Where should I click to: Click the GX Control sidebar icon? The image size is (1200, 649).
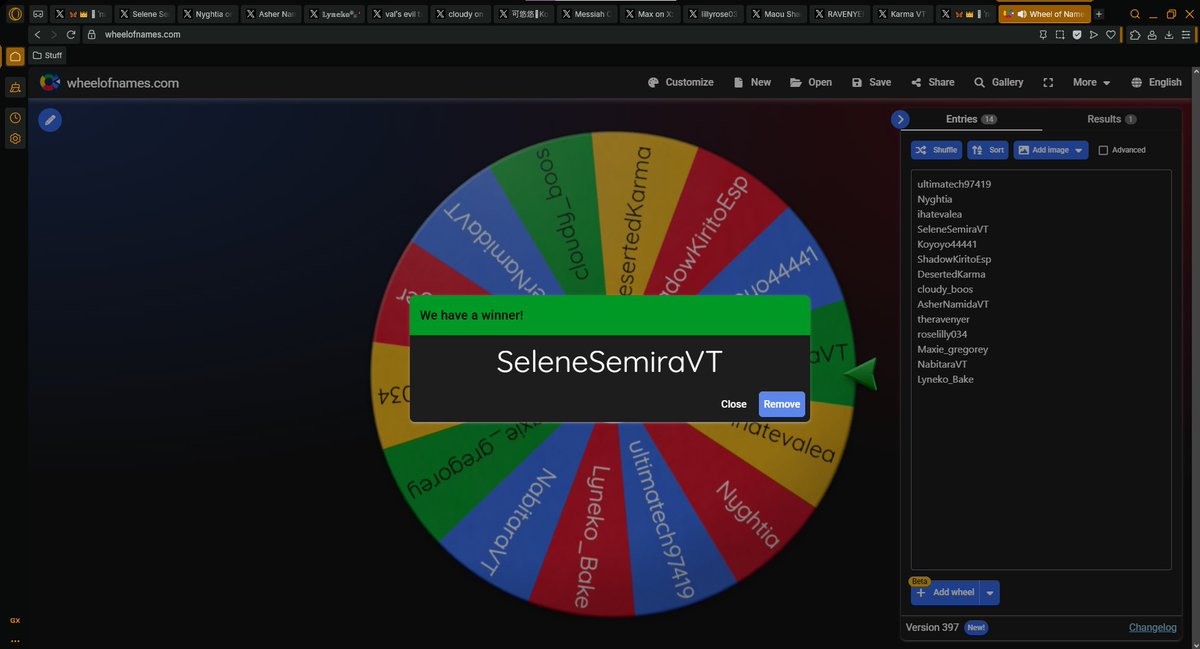tap(15, 620)
